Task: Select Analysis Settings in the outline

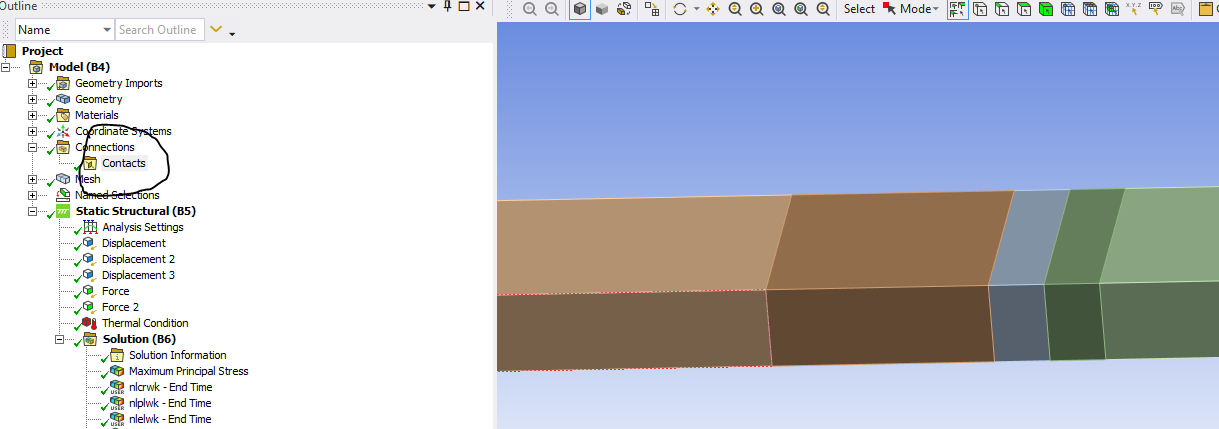Action: (x=142, y=227)
